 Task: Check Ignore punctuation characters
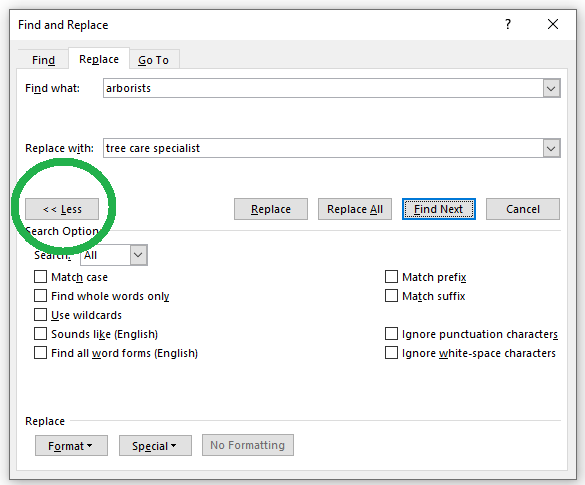[x=391, y=334]
